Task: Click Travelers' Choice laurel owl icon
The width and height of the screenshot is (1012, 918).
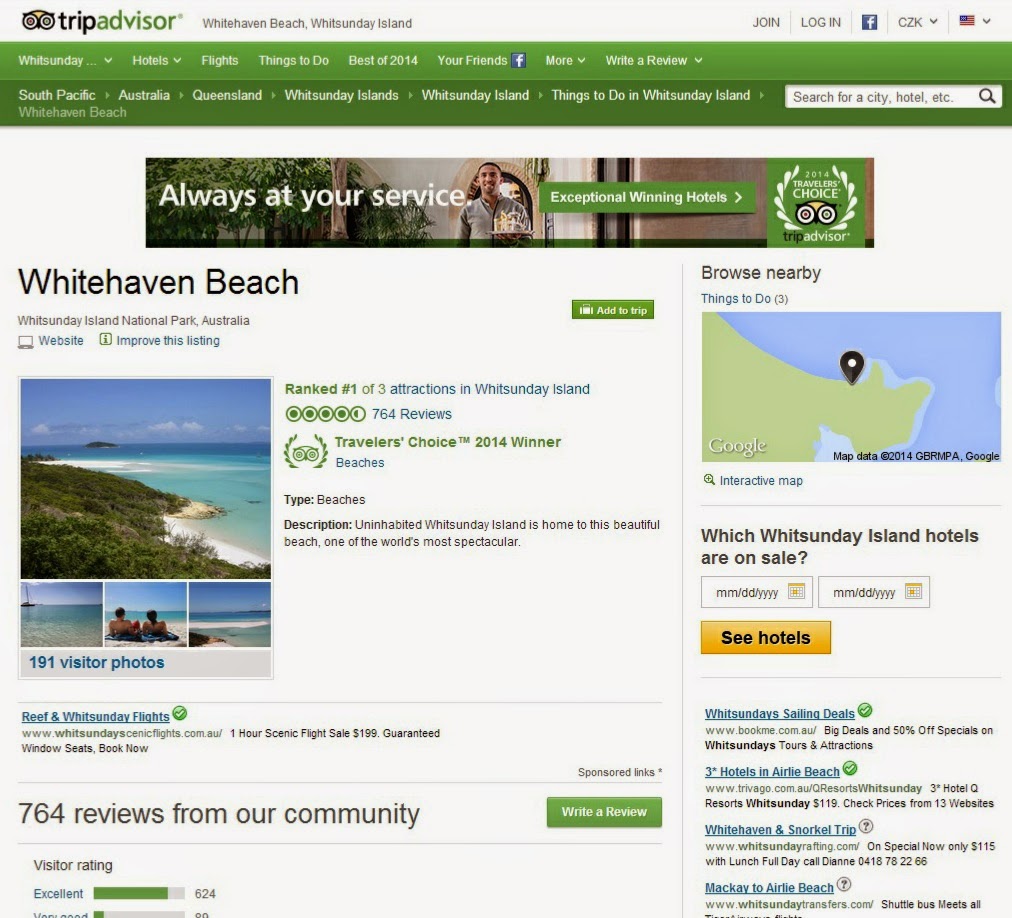Action: click(306, 452)
